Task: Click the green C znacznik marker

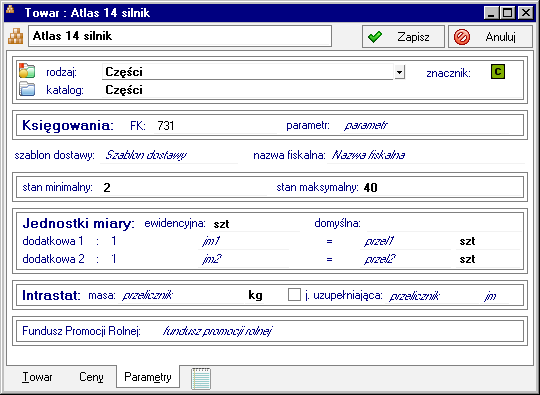Action: click(498, 72)
